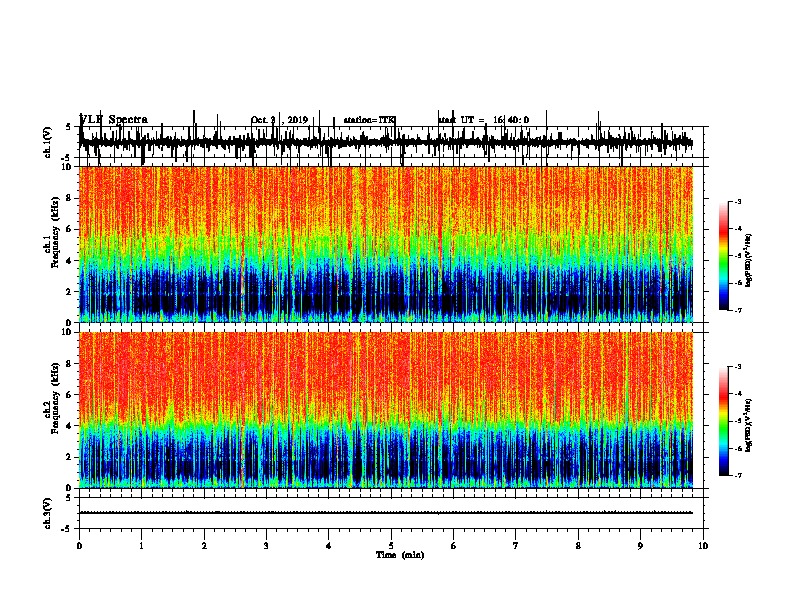Click the "7" tick label on time axis

[516, 546]
